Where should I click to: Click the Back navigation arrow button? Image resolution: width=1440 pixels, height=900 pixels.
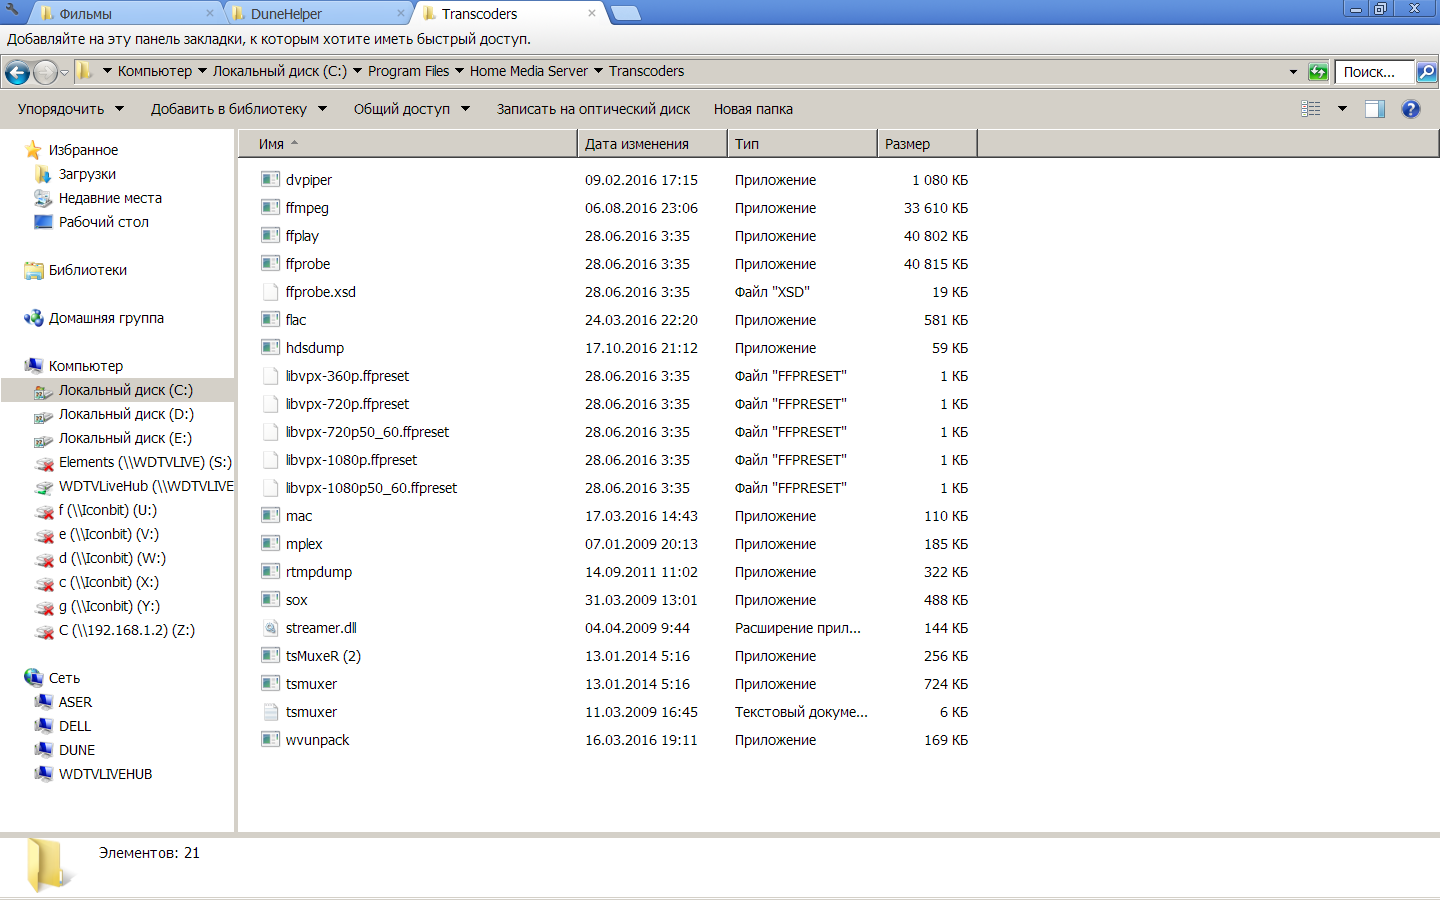(17, 72)
